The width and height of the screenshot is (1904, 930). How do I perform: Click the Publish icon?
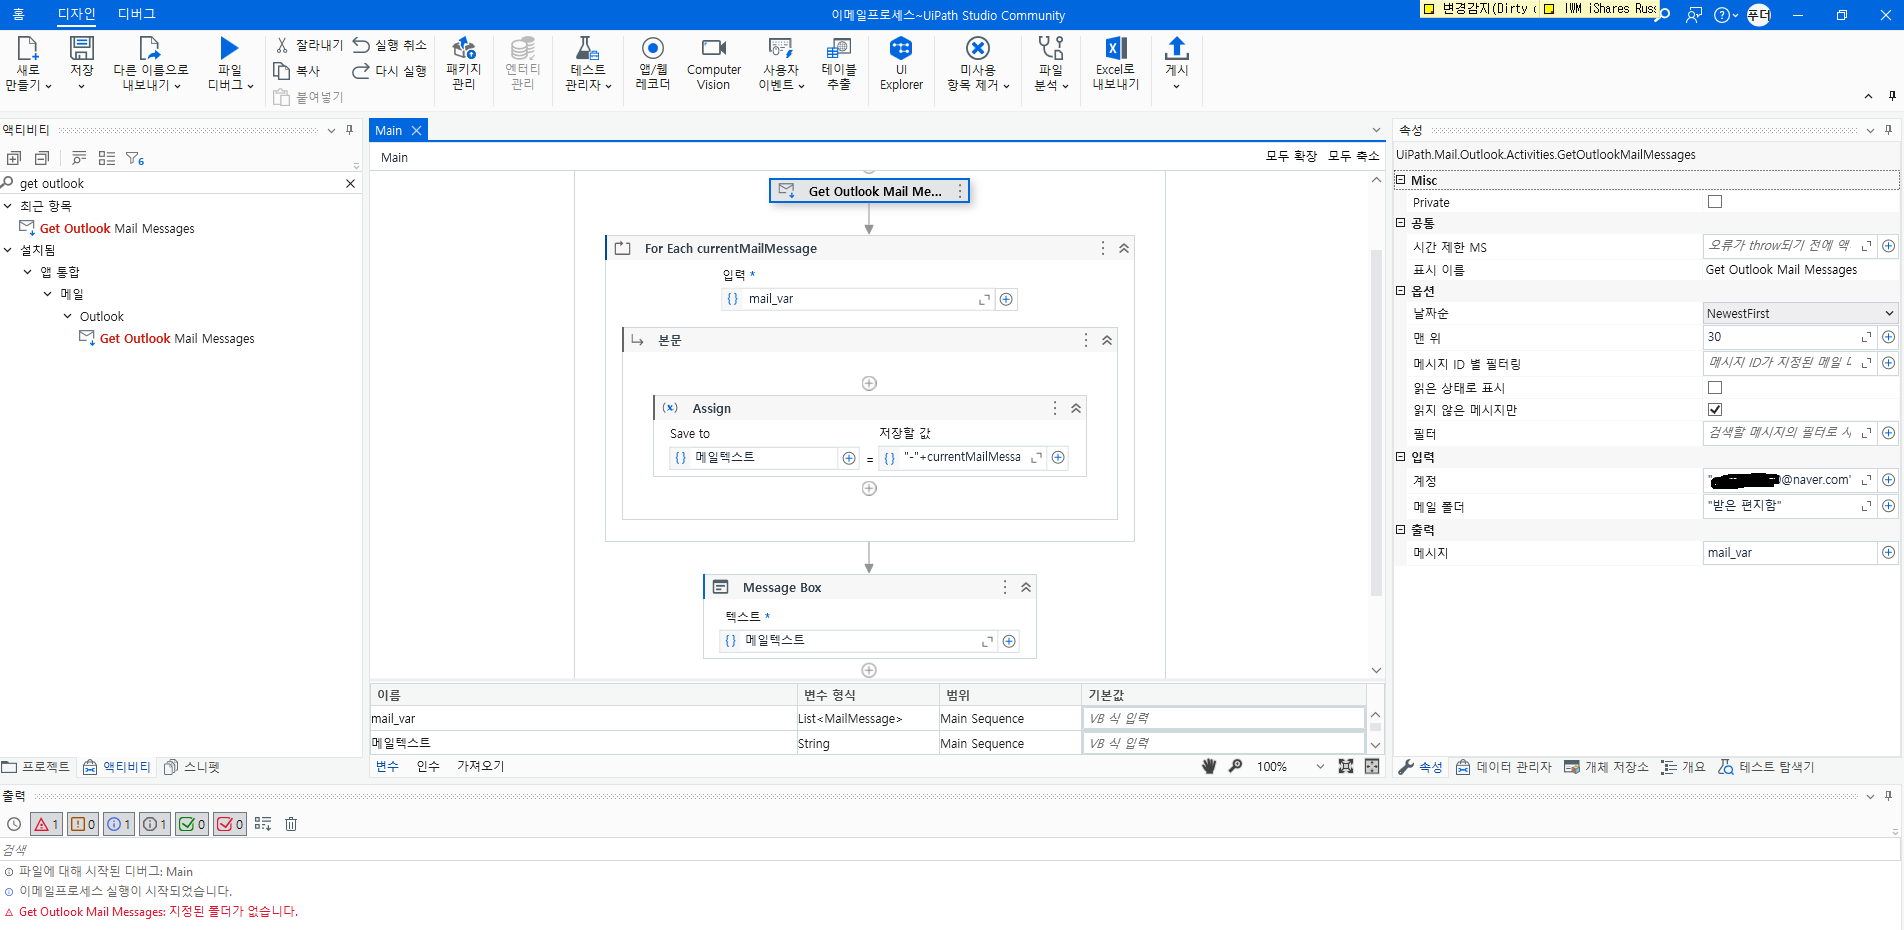[1177, 47]
